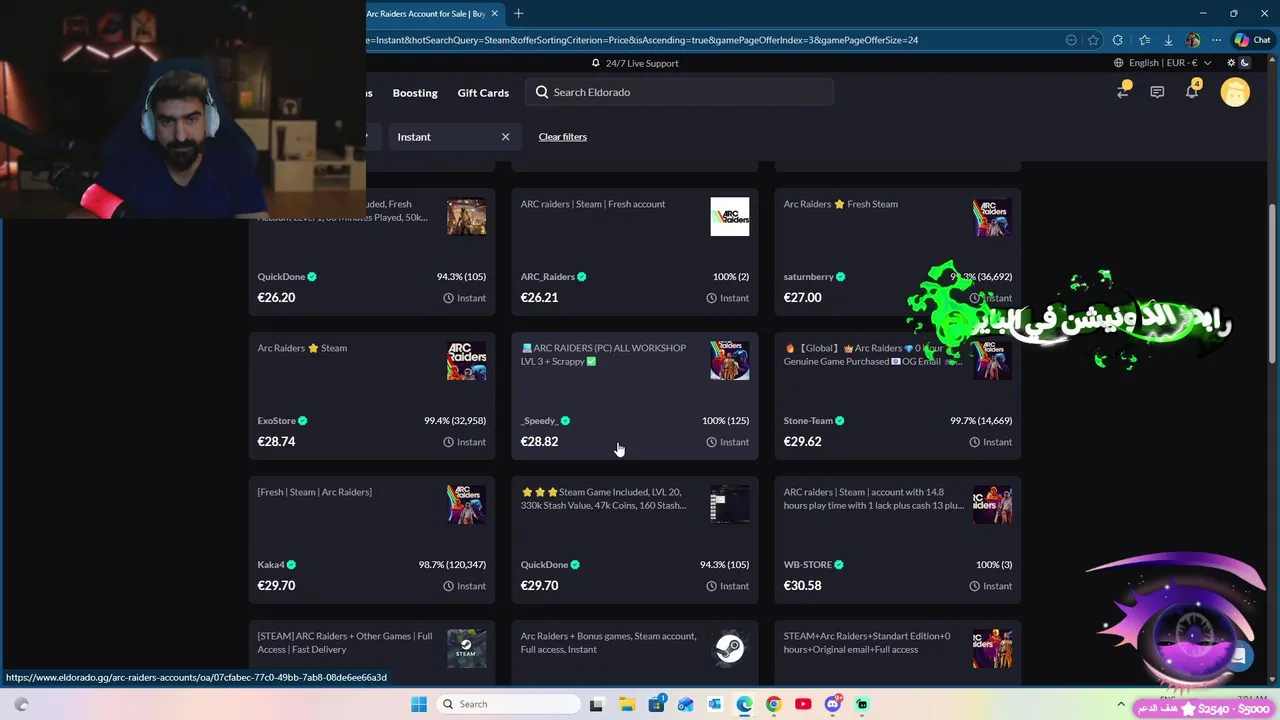Show hidden system tray icons
Image resolution: width=1280 pixels, height=720 pixels.
pos(1120,704)
